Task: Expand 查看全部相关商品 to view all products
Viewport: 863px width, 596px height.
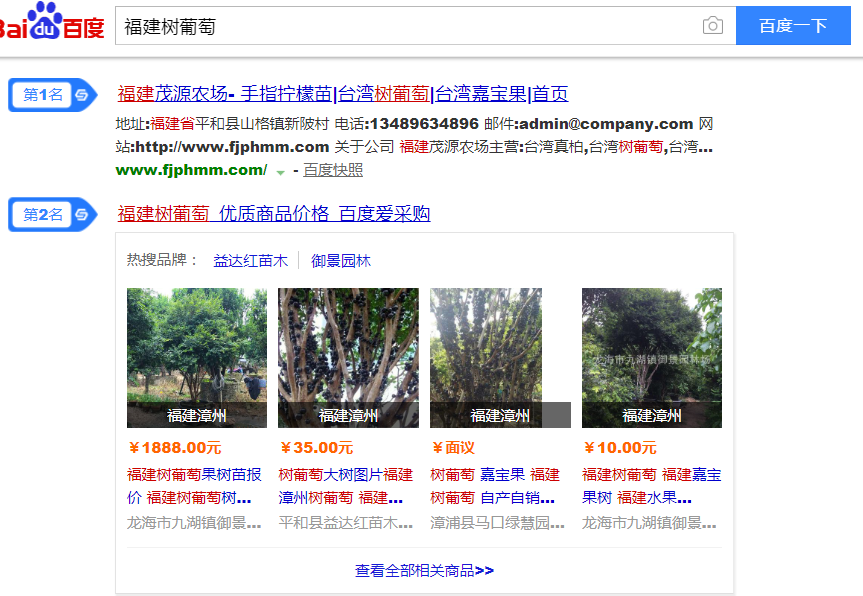Action: 424,571
